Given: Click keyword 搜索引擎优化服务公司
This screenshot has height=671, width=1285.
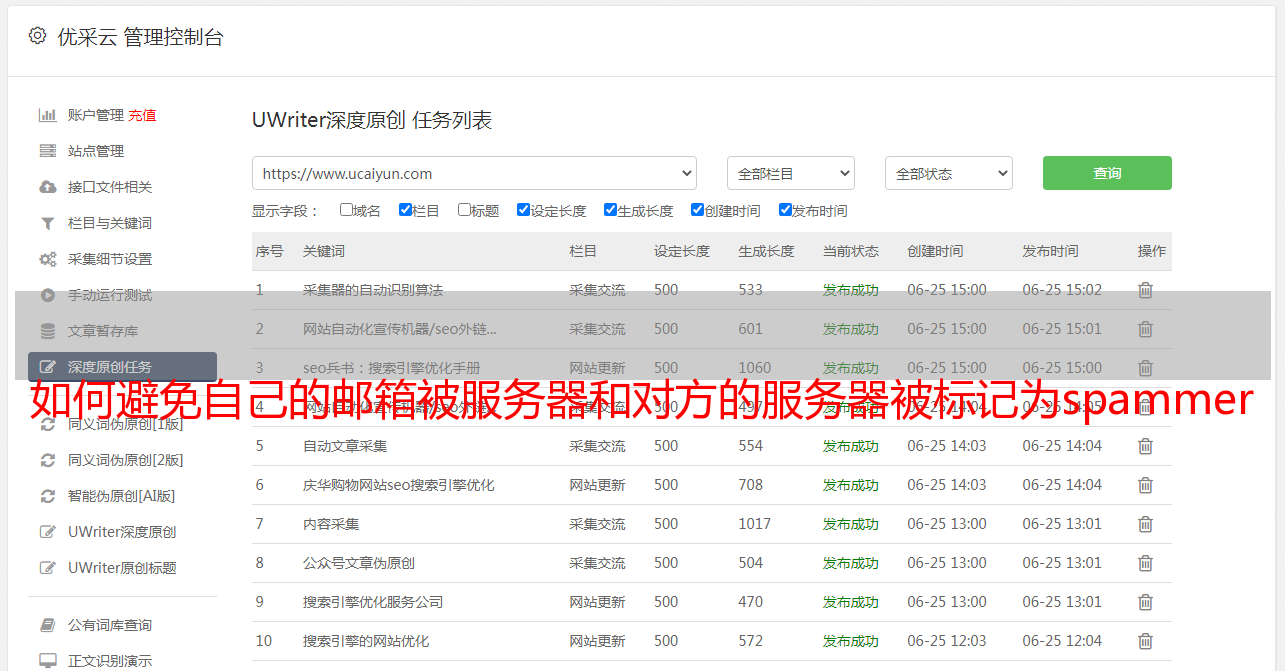Looking at the screenshot, I should pyautogui.click(x=373, y=602).
